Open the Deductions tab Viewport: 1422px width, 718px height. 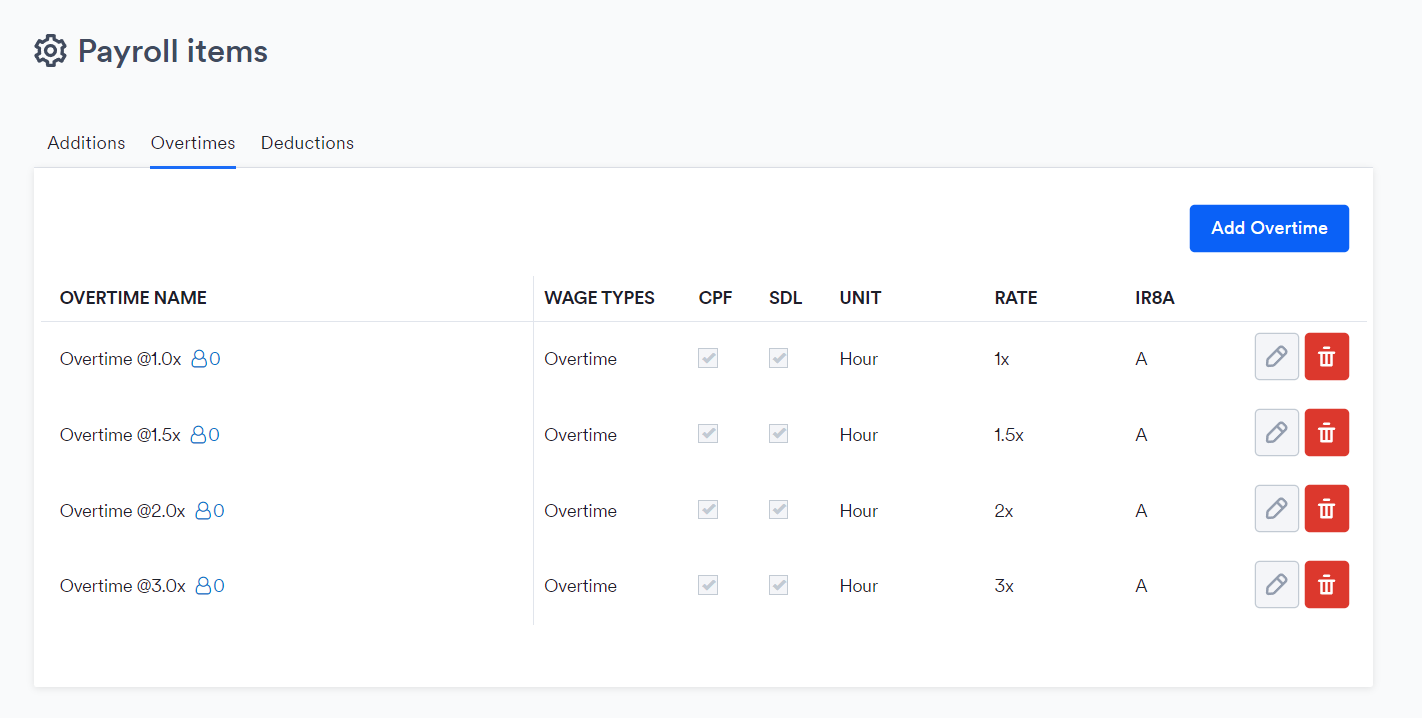pyautogui.click(x=307, y=143)
